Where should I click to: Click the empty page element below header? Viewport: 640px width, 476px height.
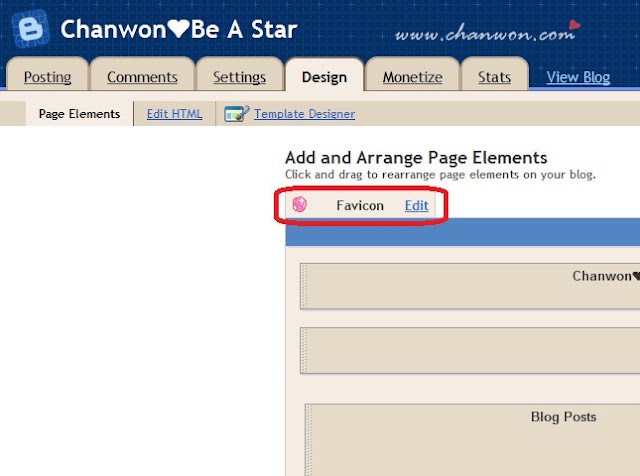[x=470, y=350]
